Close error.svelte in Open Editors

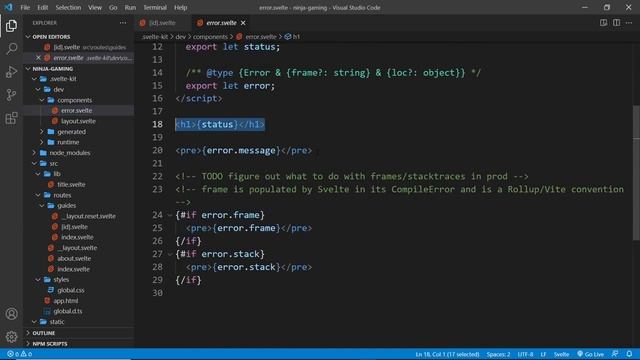tap(38, 58)
